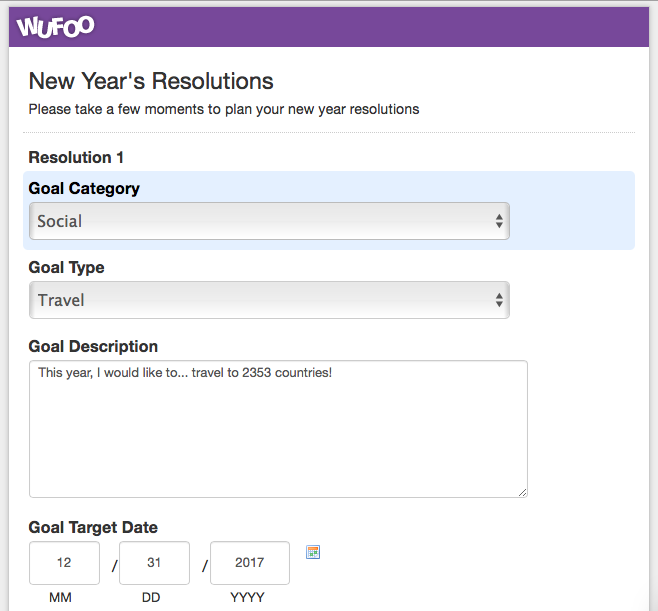This screenshot has height=611, width=658.
Task: Click the month field containing 12
Action: pos(64,563)
